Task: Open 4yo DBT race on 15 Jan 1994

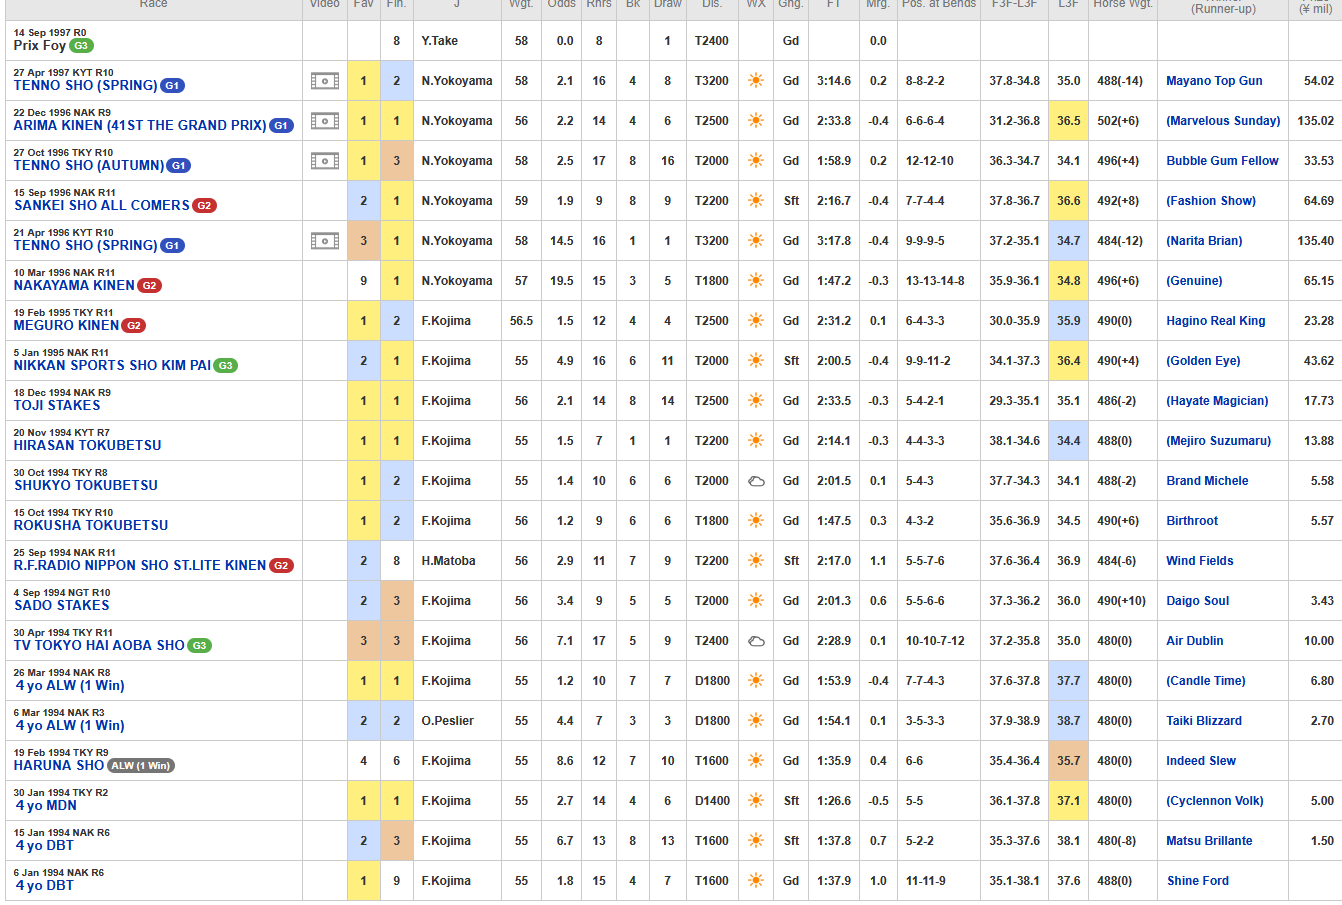Action: [45, 845]
